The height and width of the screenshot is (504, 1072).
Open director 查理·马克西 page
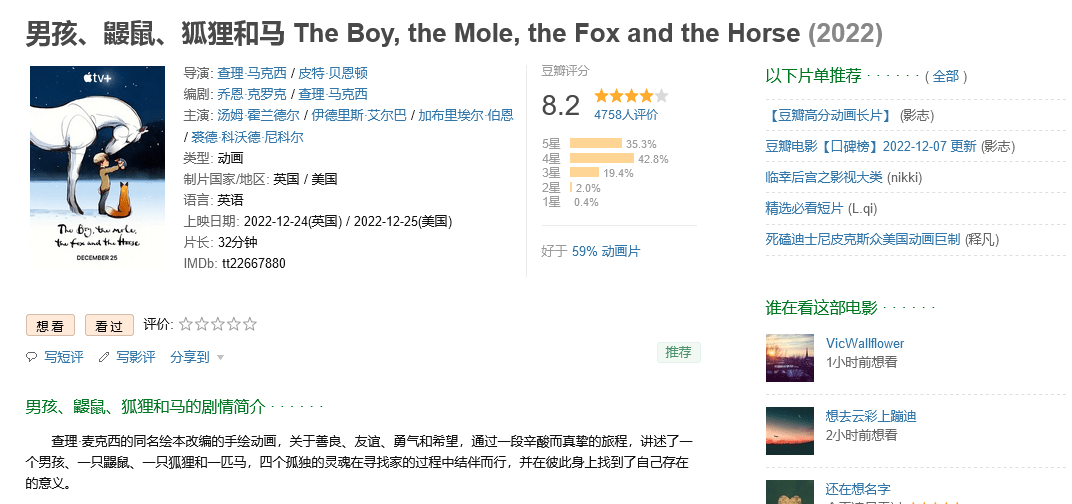tap(252, 73)
